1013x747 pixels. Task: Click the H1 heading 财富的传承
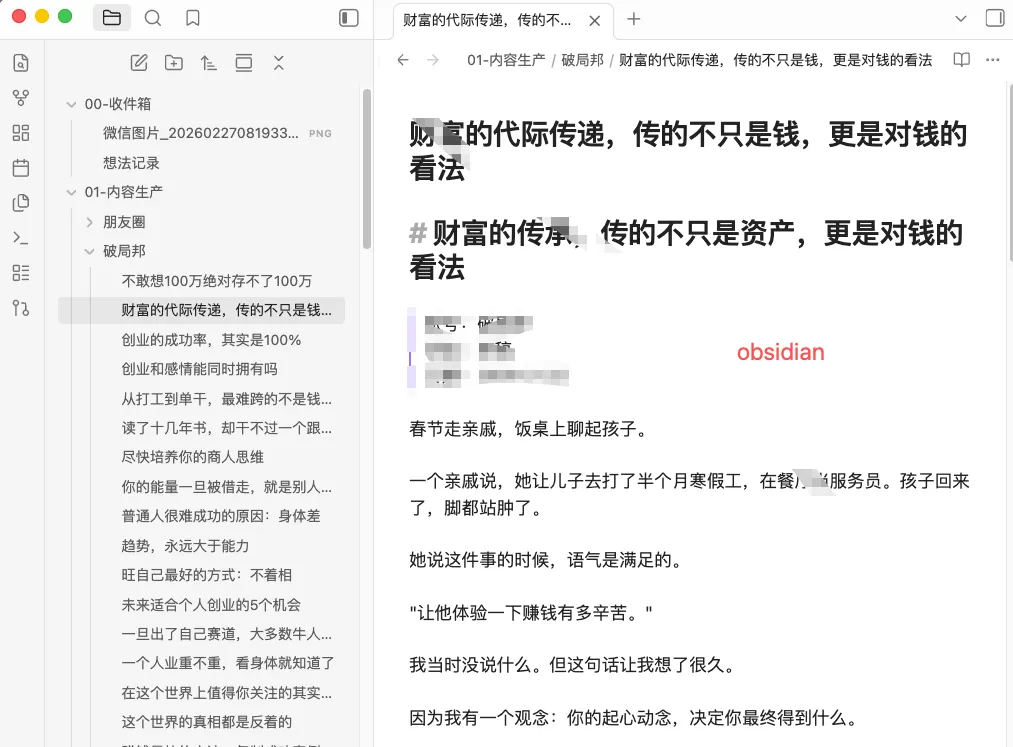coord(687,249)
